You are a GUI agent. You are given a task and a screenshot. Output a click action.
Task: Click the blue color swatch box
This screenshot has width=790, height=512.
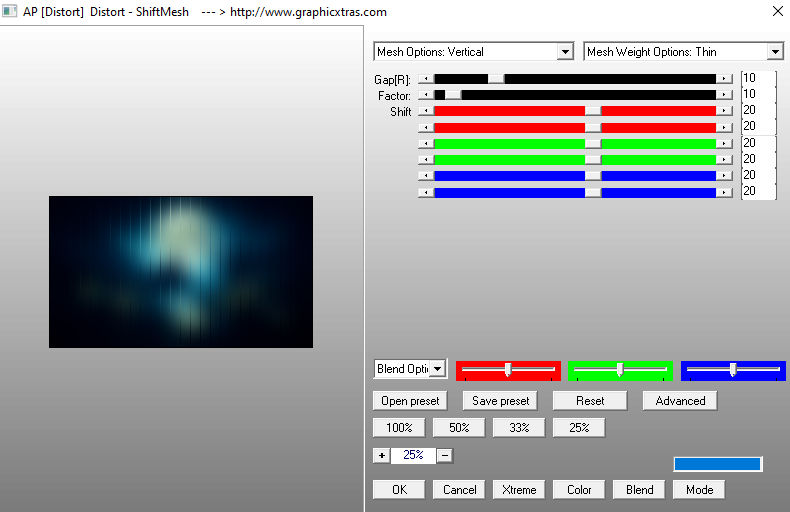tap(717, 464)
